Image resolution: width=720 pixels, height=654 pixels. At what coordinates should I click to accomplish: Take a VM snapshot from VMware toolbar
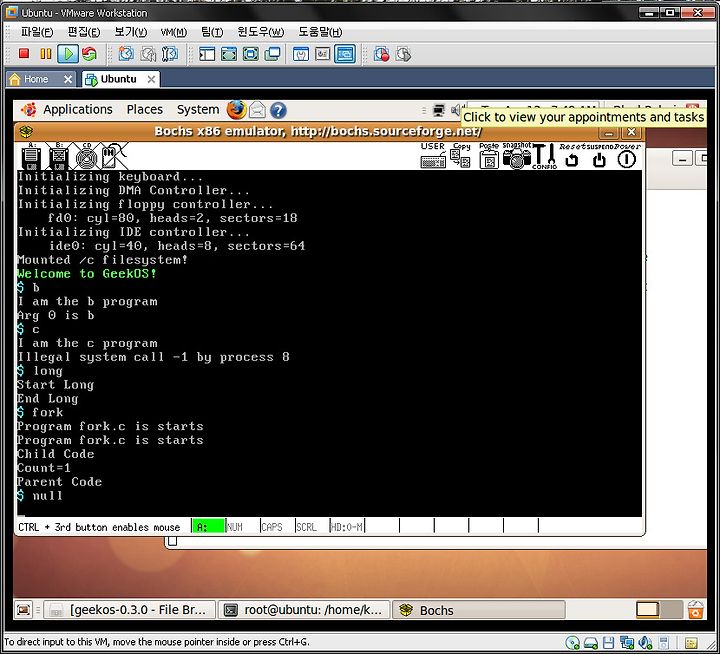point(126,54)
